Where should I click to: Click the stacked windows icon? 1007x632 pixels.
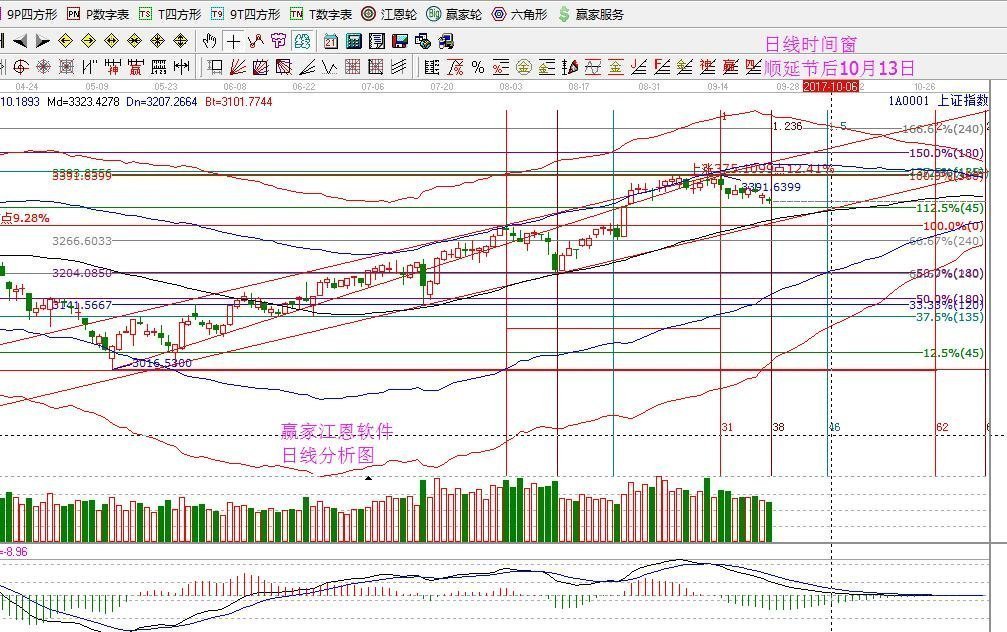[x=423, y=41]
